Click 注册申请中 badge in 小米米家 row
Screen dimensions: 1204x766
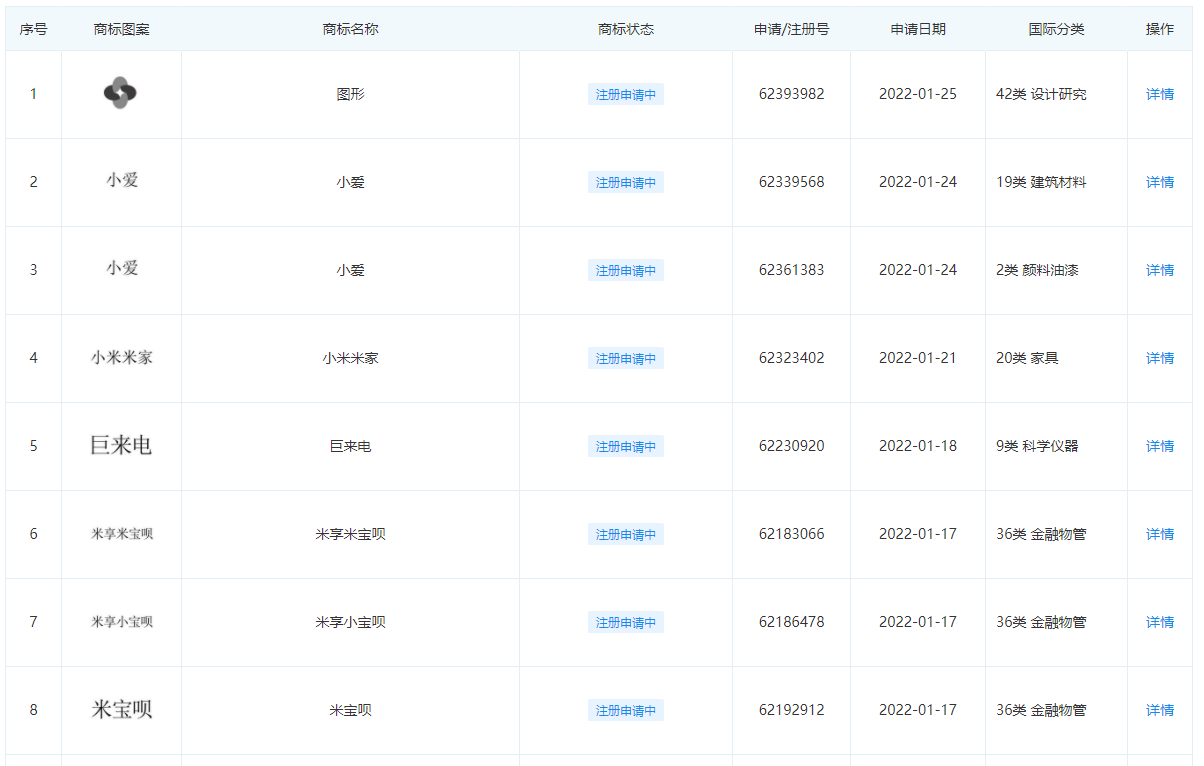(x=626, y=359)
